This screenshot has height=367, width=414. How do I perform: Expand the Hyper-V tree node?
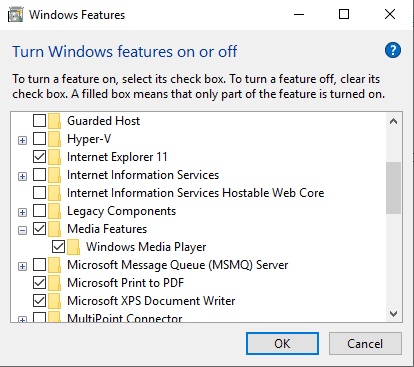22,140
